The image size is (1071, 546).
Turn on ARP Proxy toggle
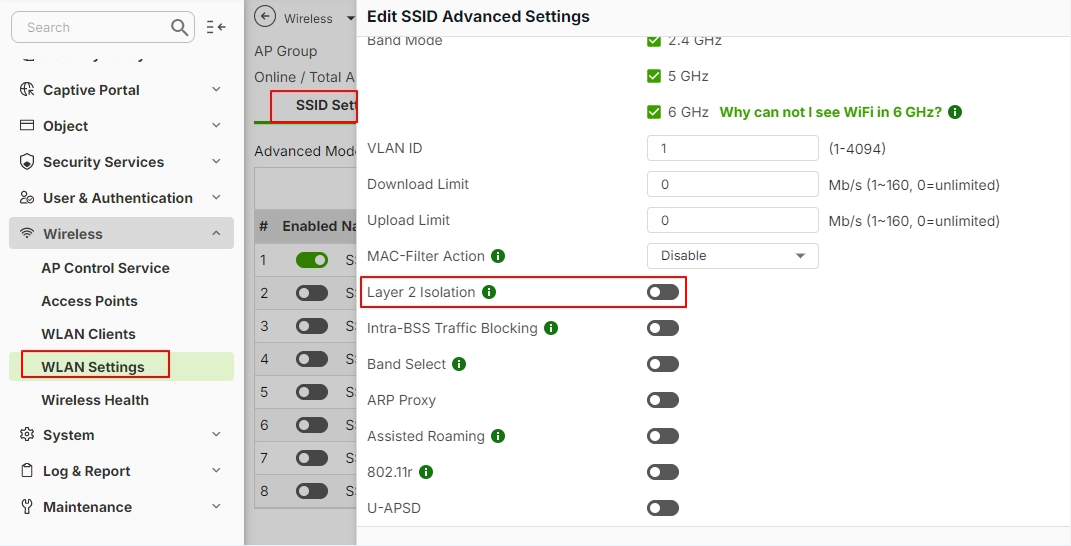pos(663,400)
